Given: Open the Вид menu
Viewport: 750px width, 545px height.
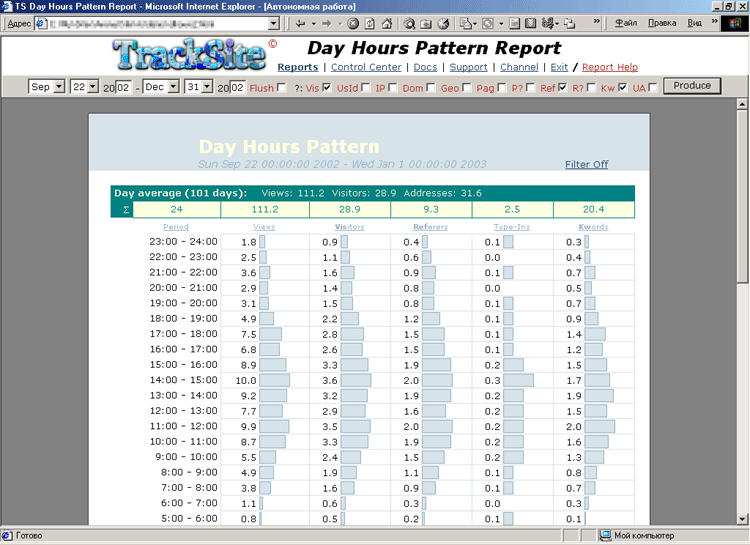Looking at the screenshot, I should 695,23.
